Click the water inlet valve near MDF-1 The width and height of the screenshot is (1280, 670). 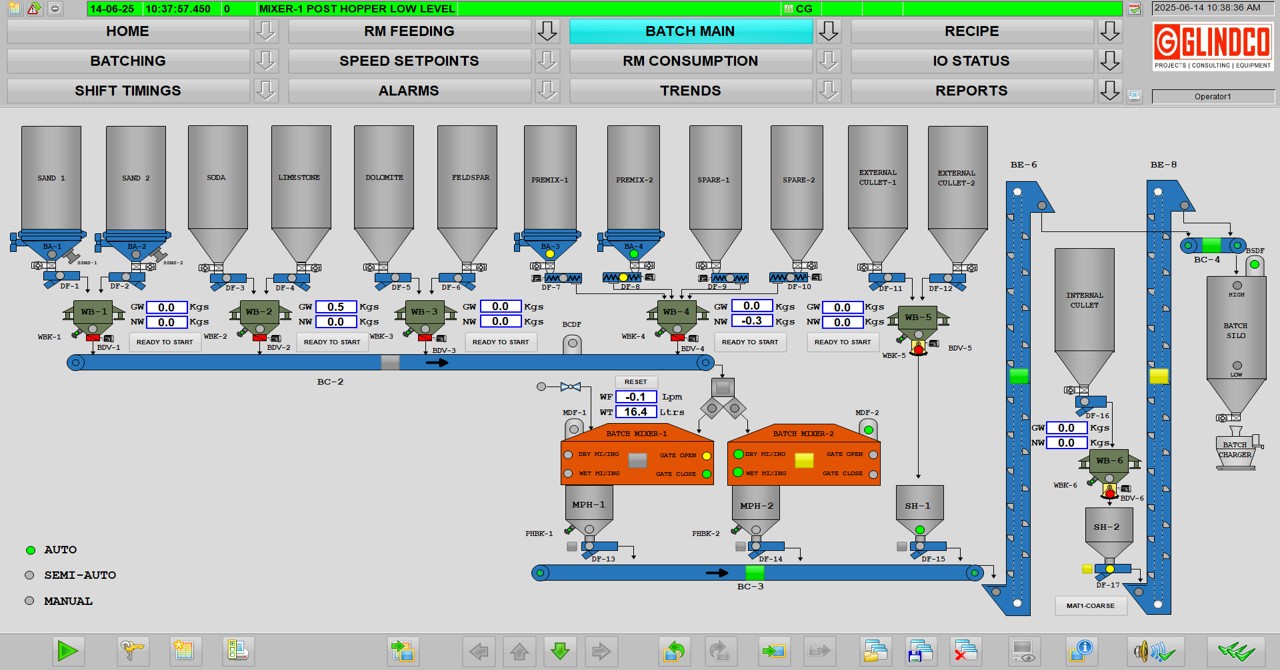570,386
